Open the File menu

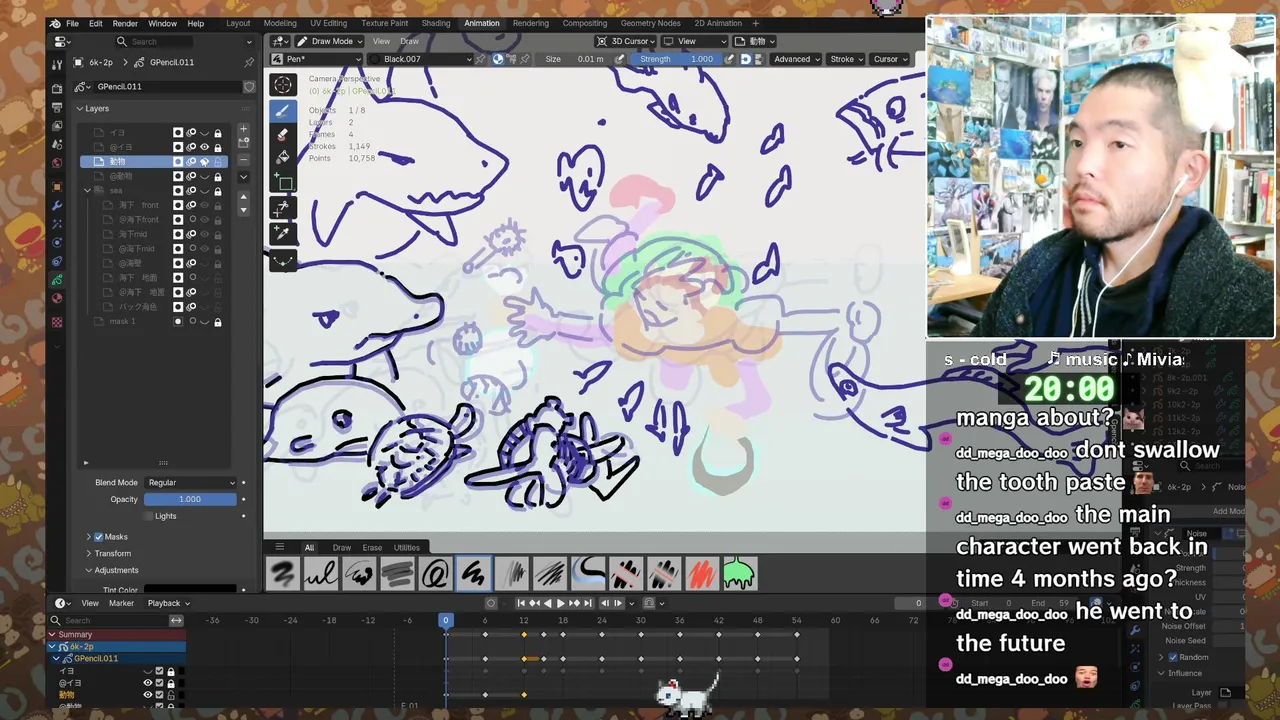click(72, 23)
